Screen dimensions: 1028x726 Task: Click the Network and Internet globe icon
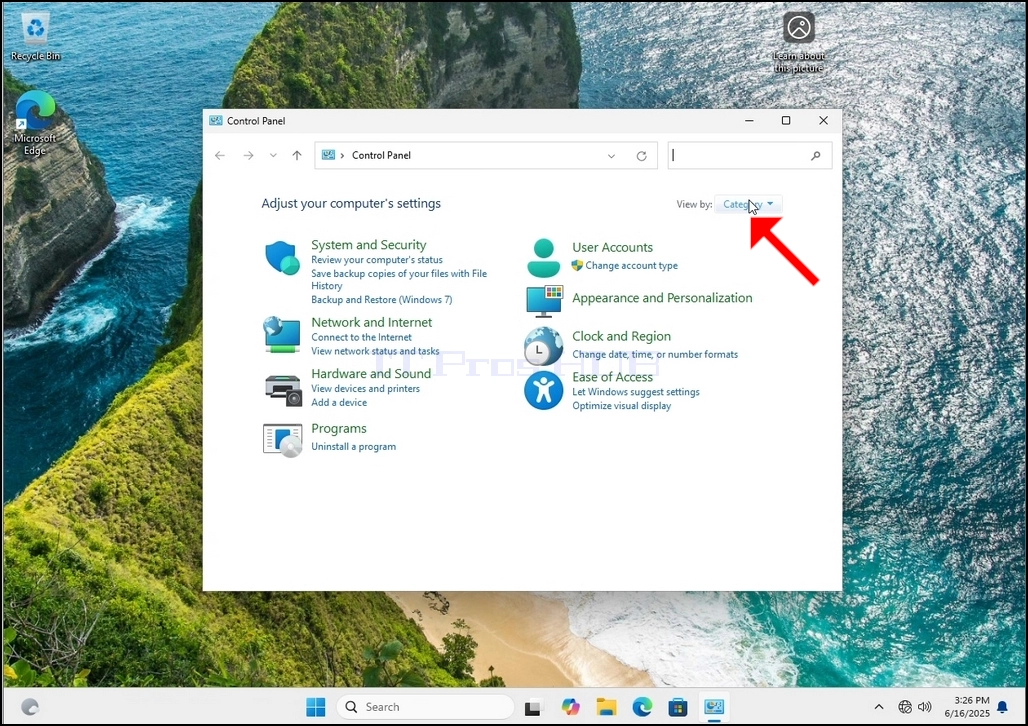click(x=282, y=334)
